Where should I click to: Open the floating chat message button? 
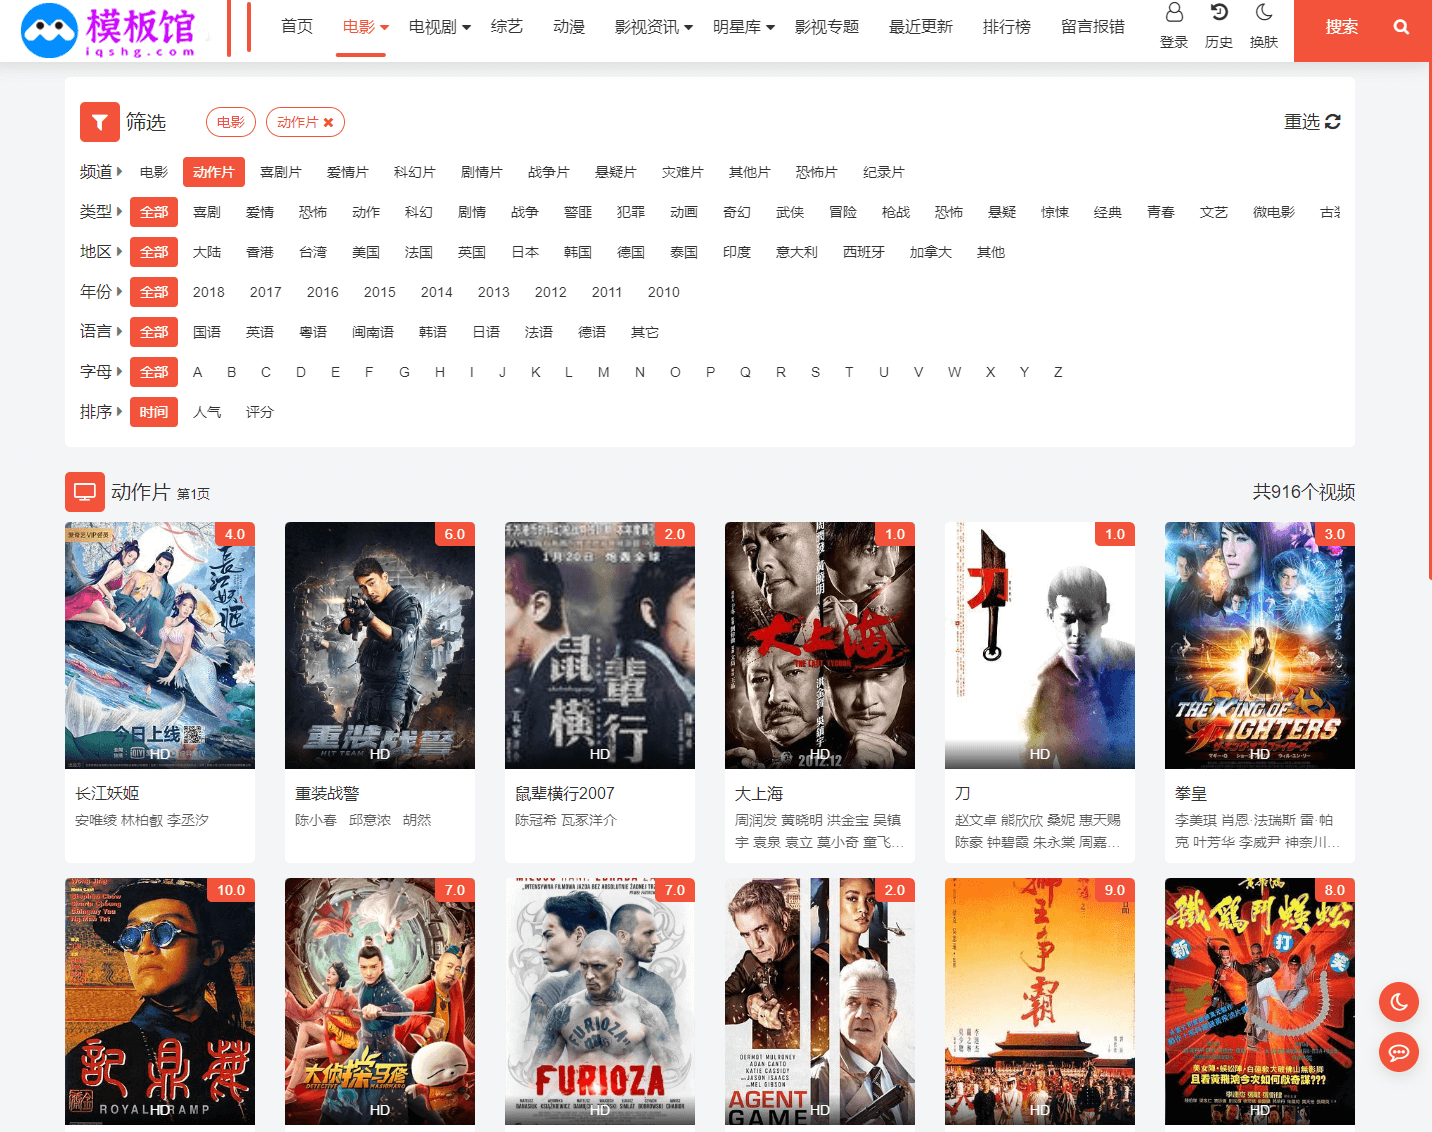point(1398,1052)
